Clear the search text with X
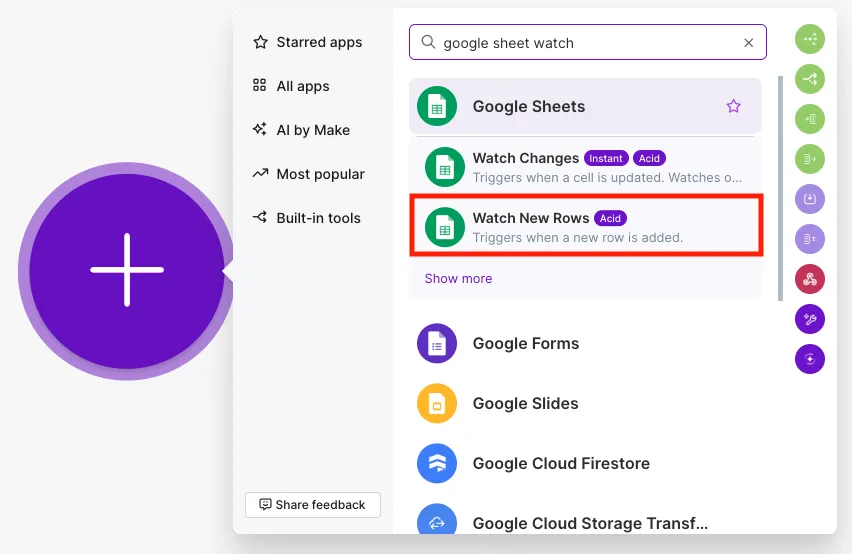Image resolution: width=852 pixels, height=554 pixels. click(748, 42)
